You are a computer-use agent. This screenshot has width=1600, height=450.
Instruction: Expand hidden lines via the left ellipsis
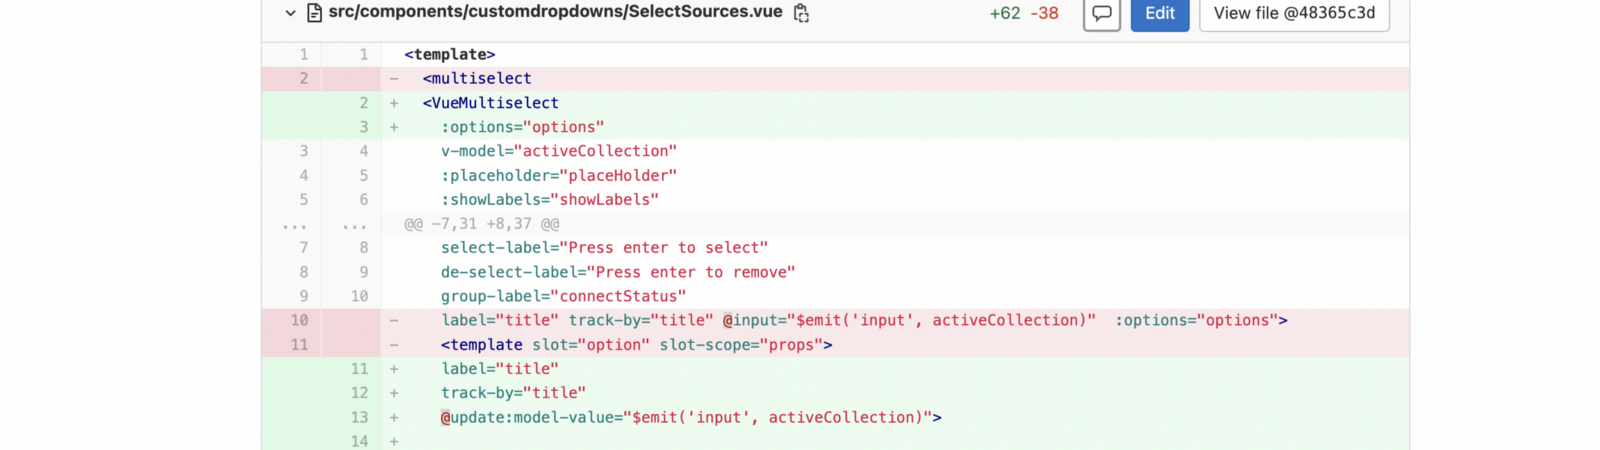point(294,224)
